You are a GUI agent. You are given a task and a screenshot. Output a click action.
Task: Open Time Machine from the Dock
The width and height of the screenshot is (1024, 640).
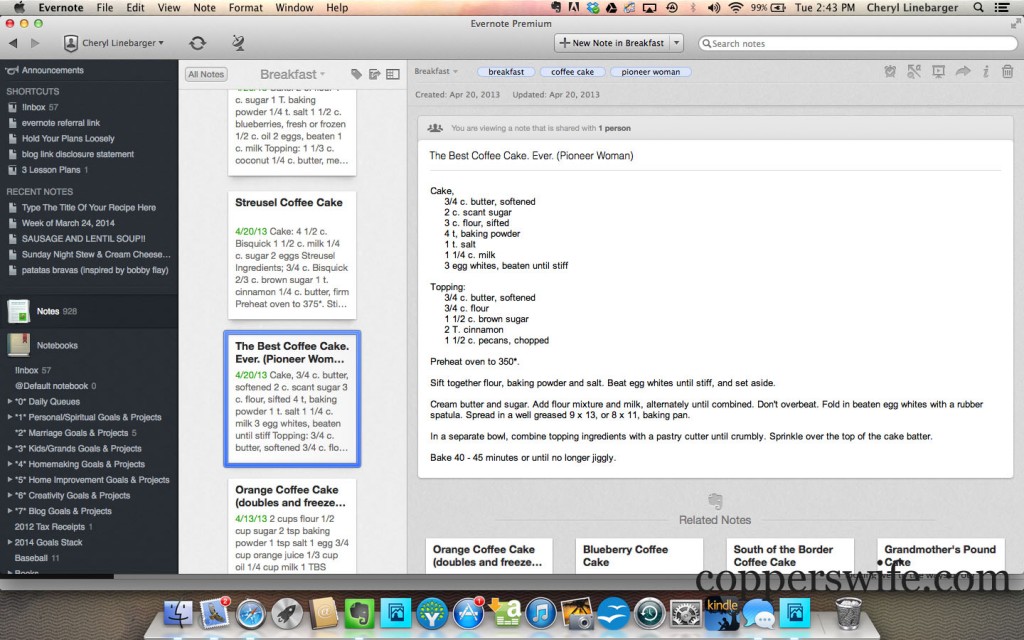click(x=649, y=614)
